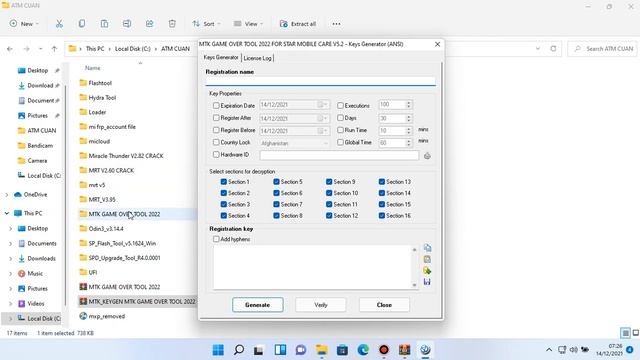Viewport: 640px width, 360px height.
Task: Click the Registration name input field
Action: 320,81
